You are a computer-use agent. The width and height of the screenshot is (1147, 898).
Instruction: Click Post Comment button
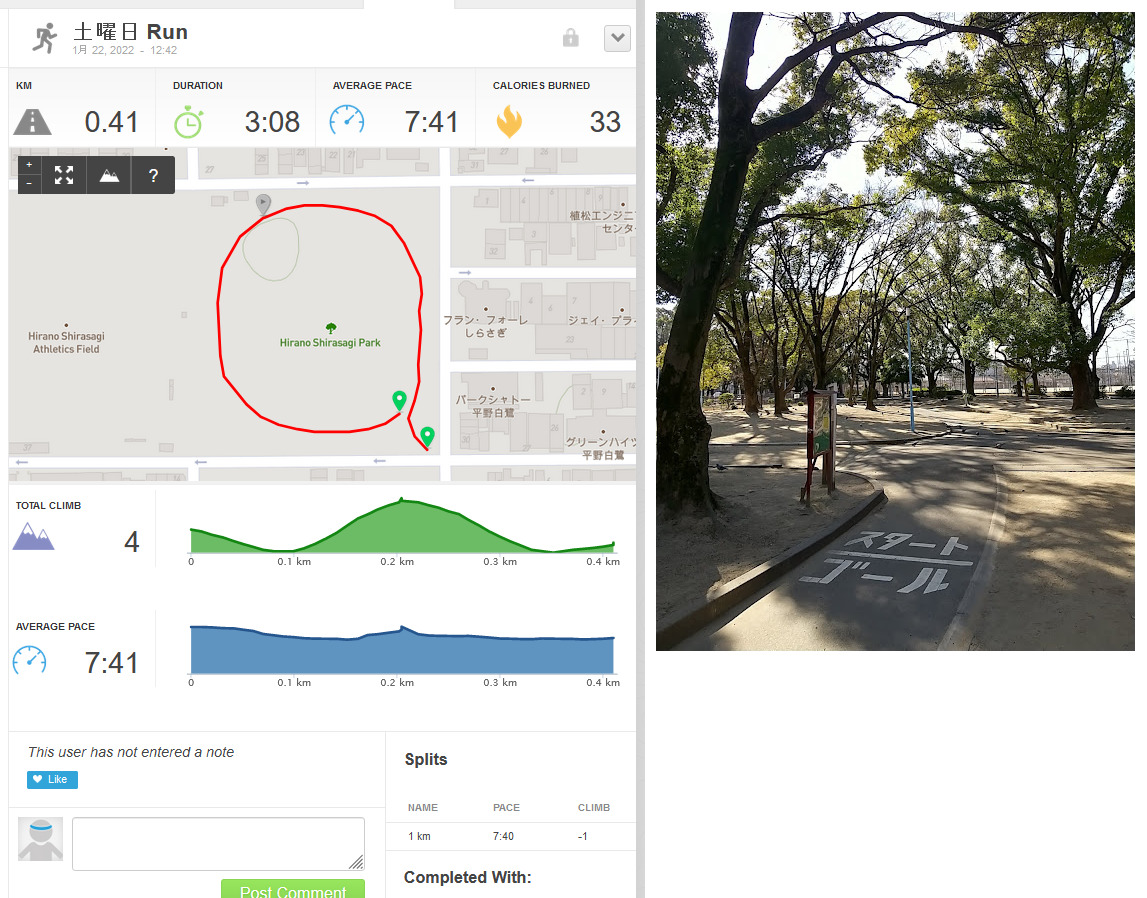click(x=293, y=889)
